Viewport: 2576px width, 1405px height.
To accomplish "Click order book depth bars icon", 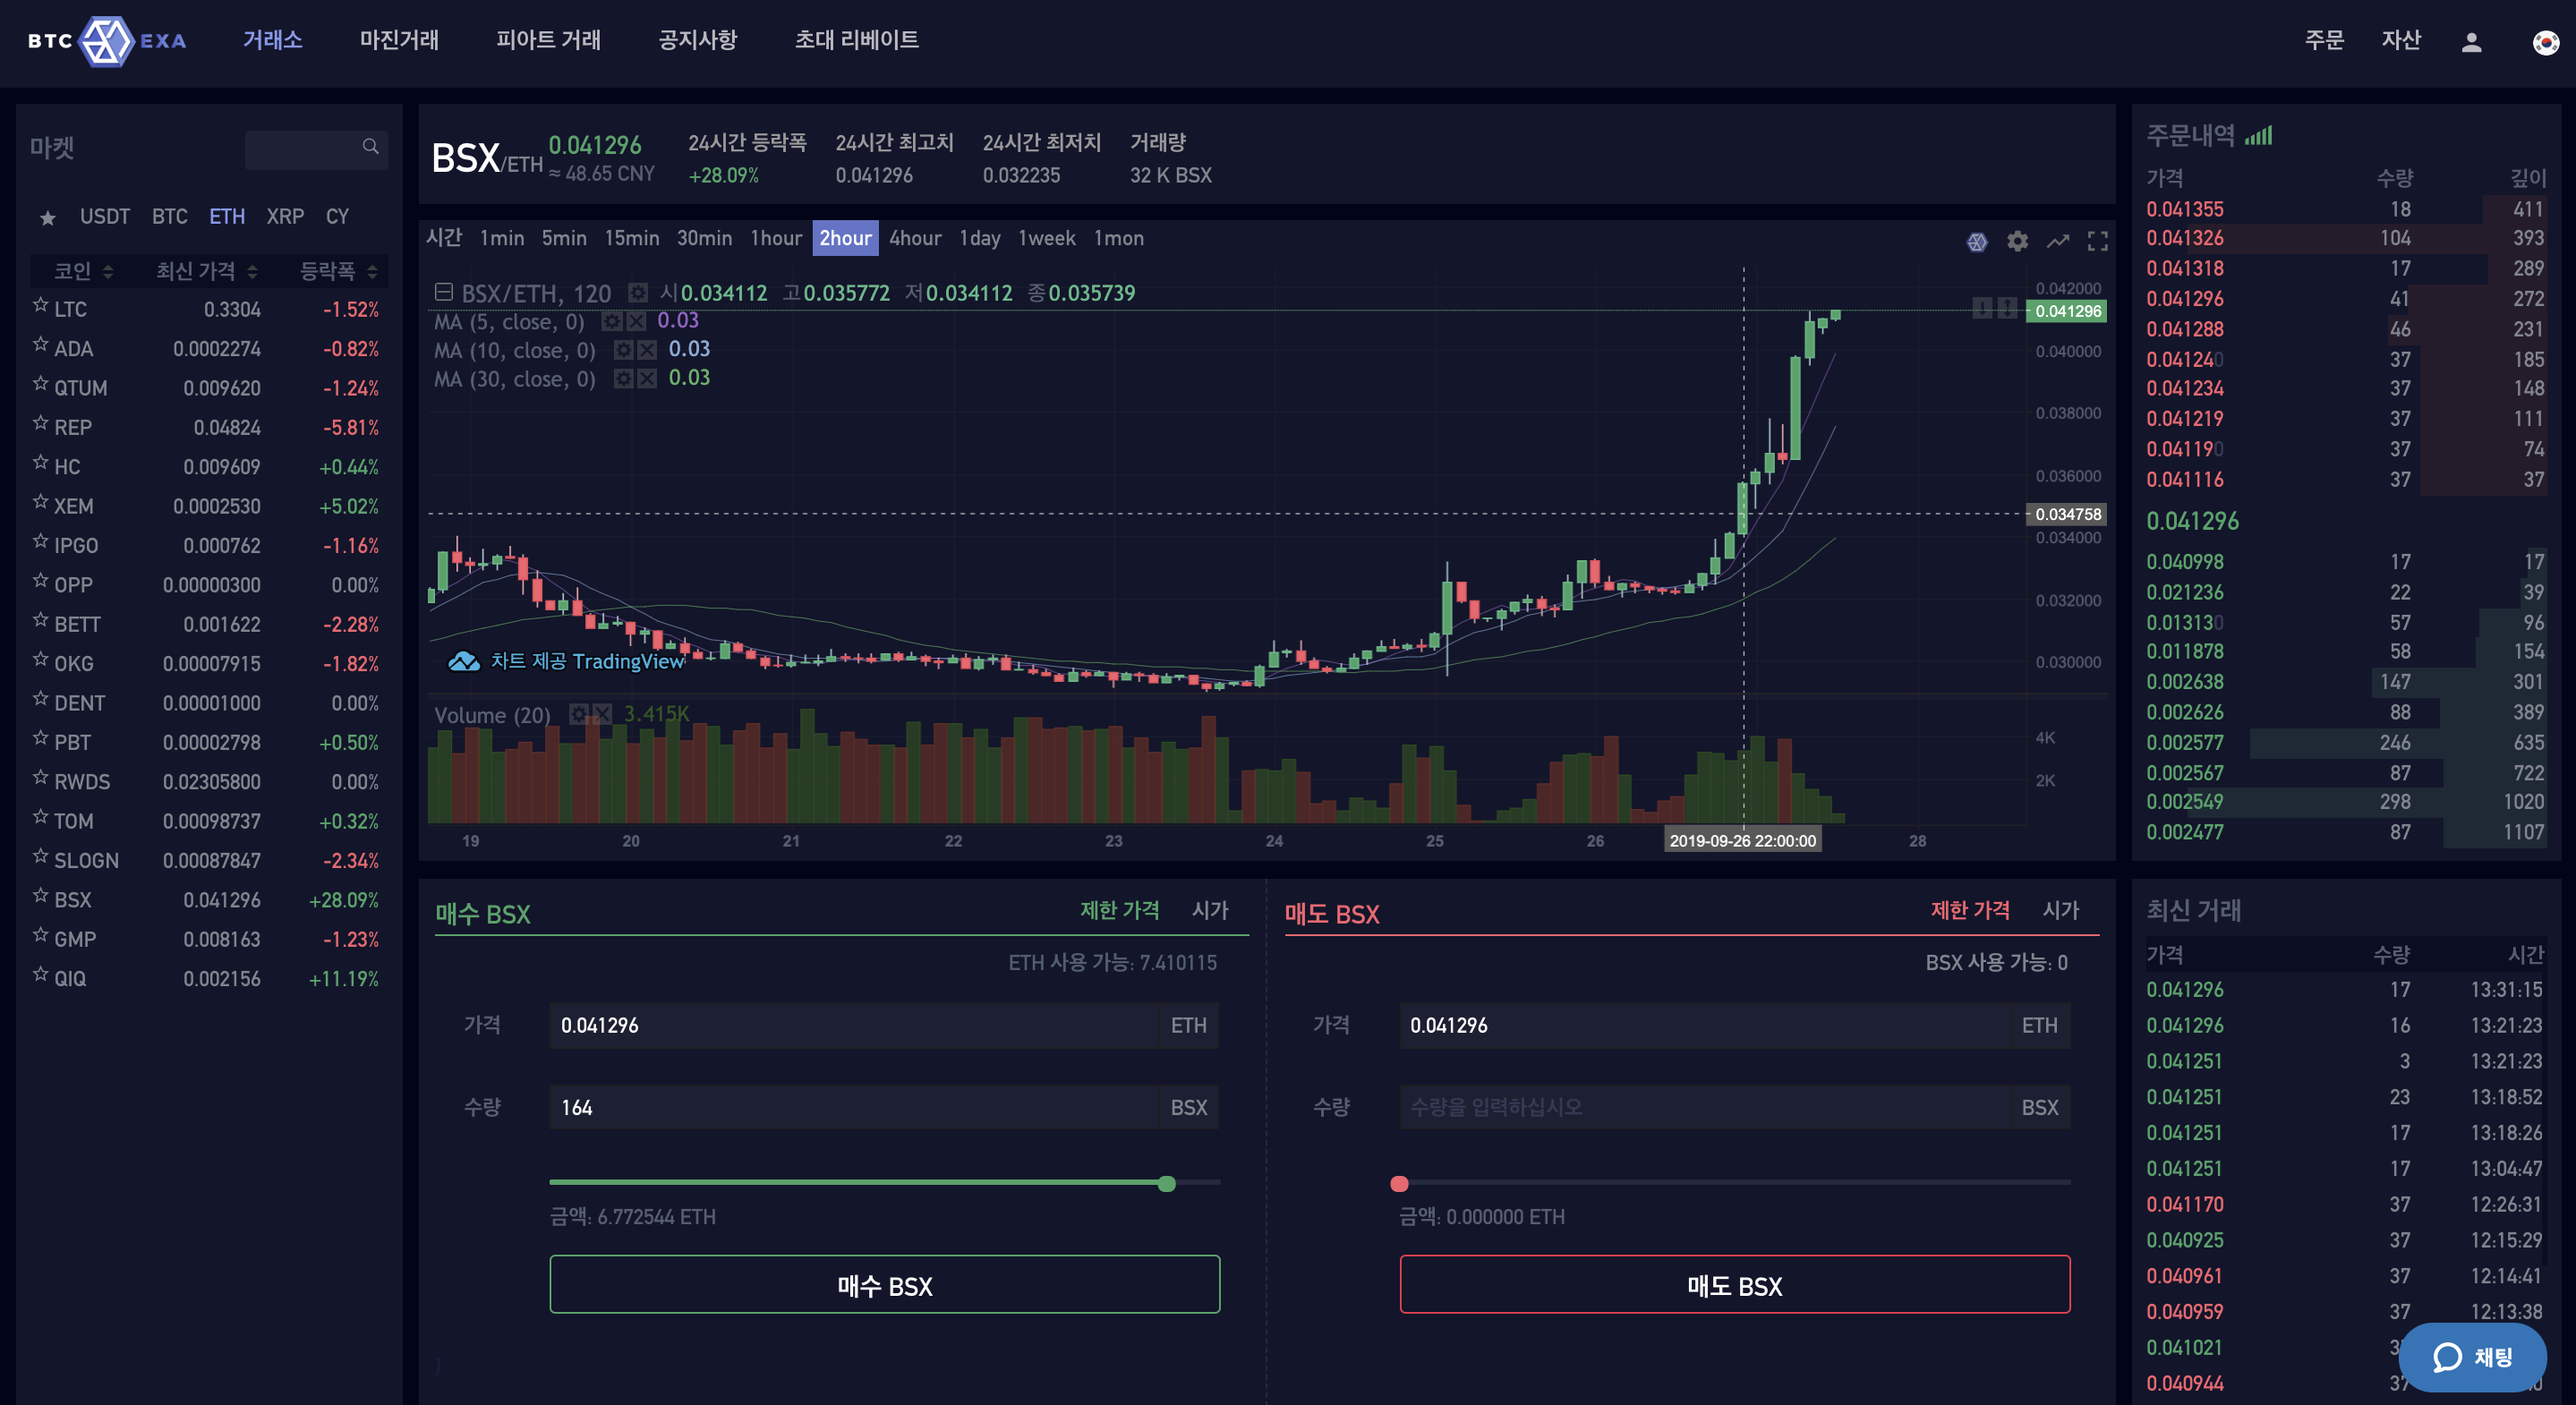I will point(2258,135).
